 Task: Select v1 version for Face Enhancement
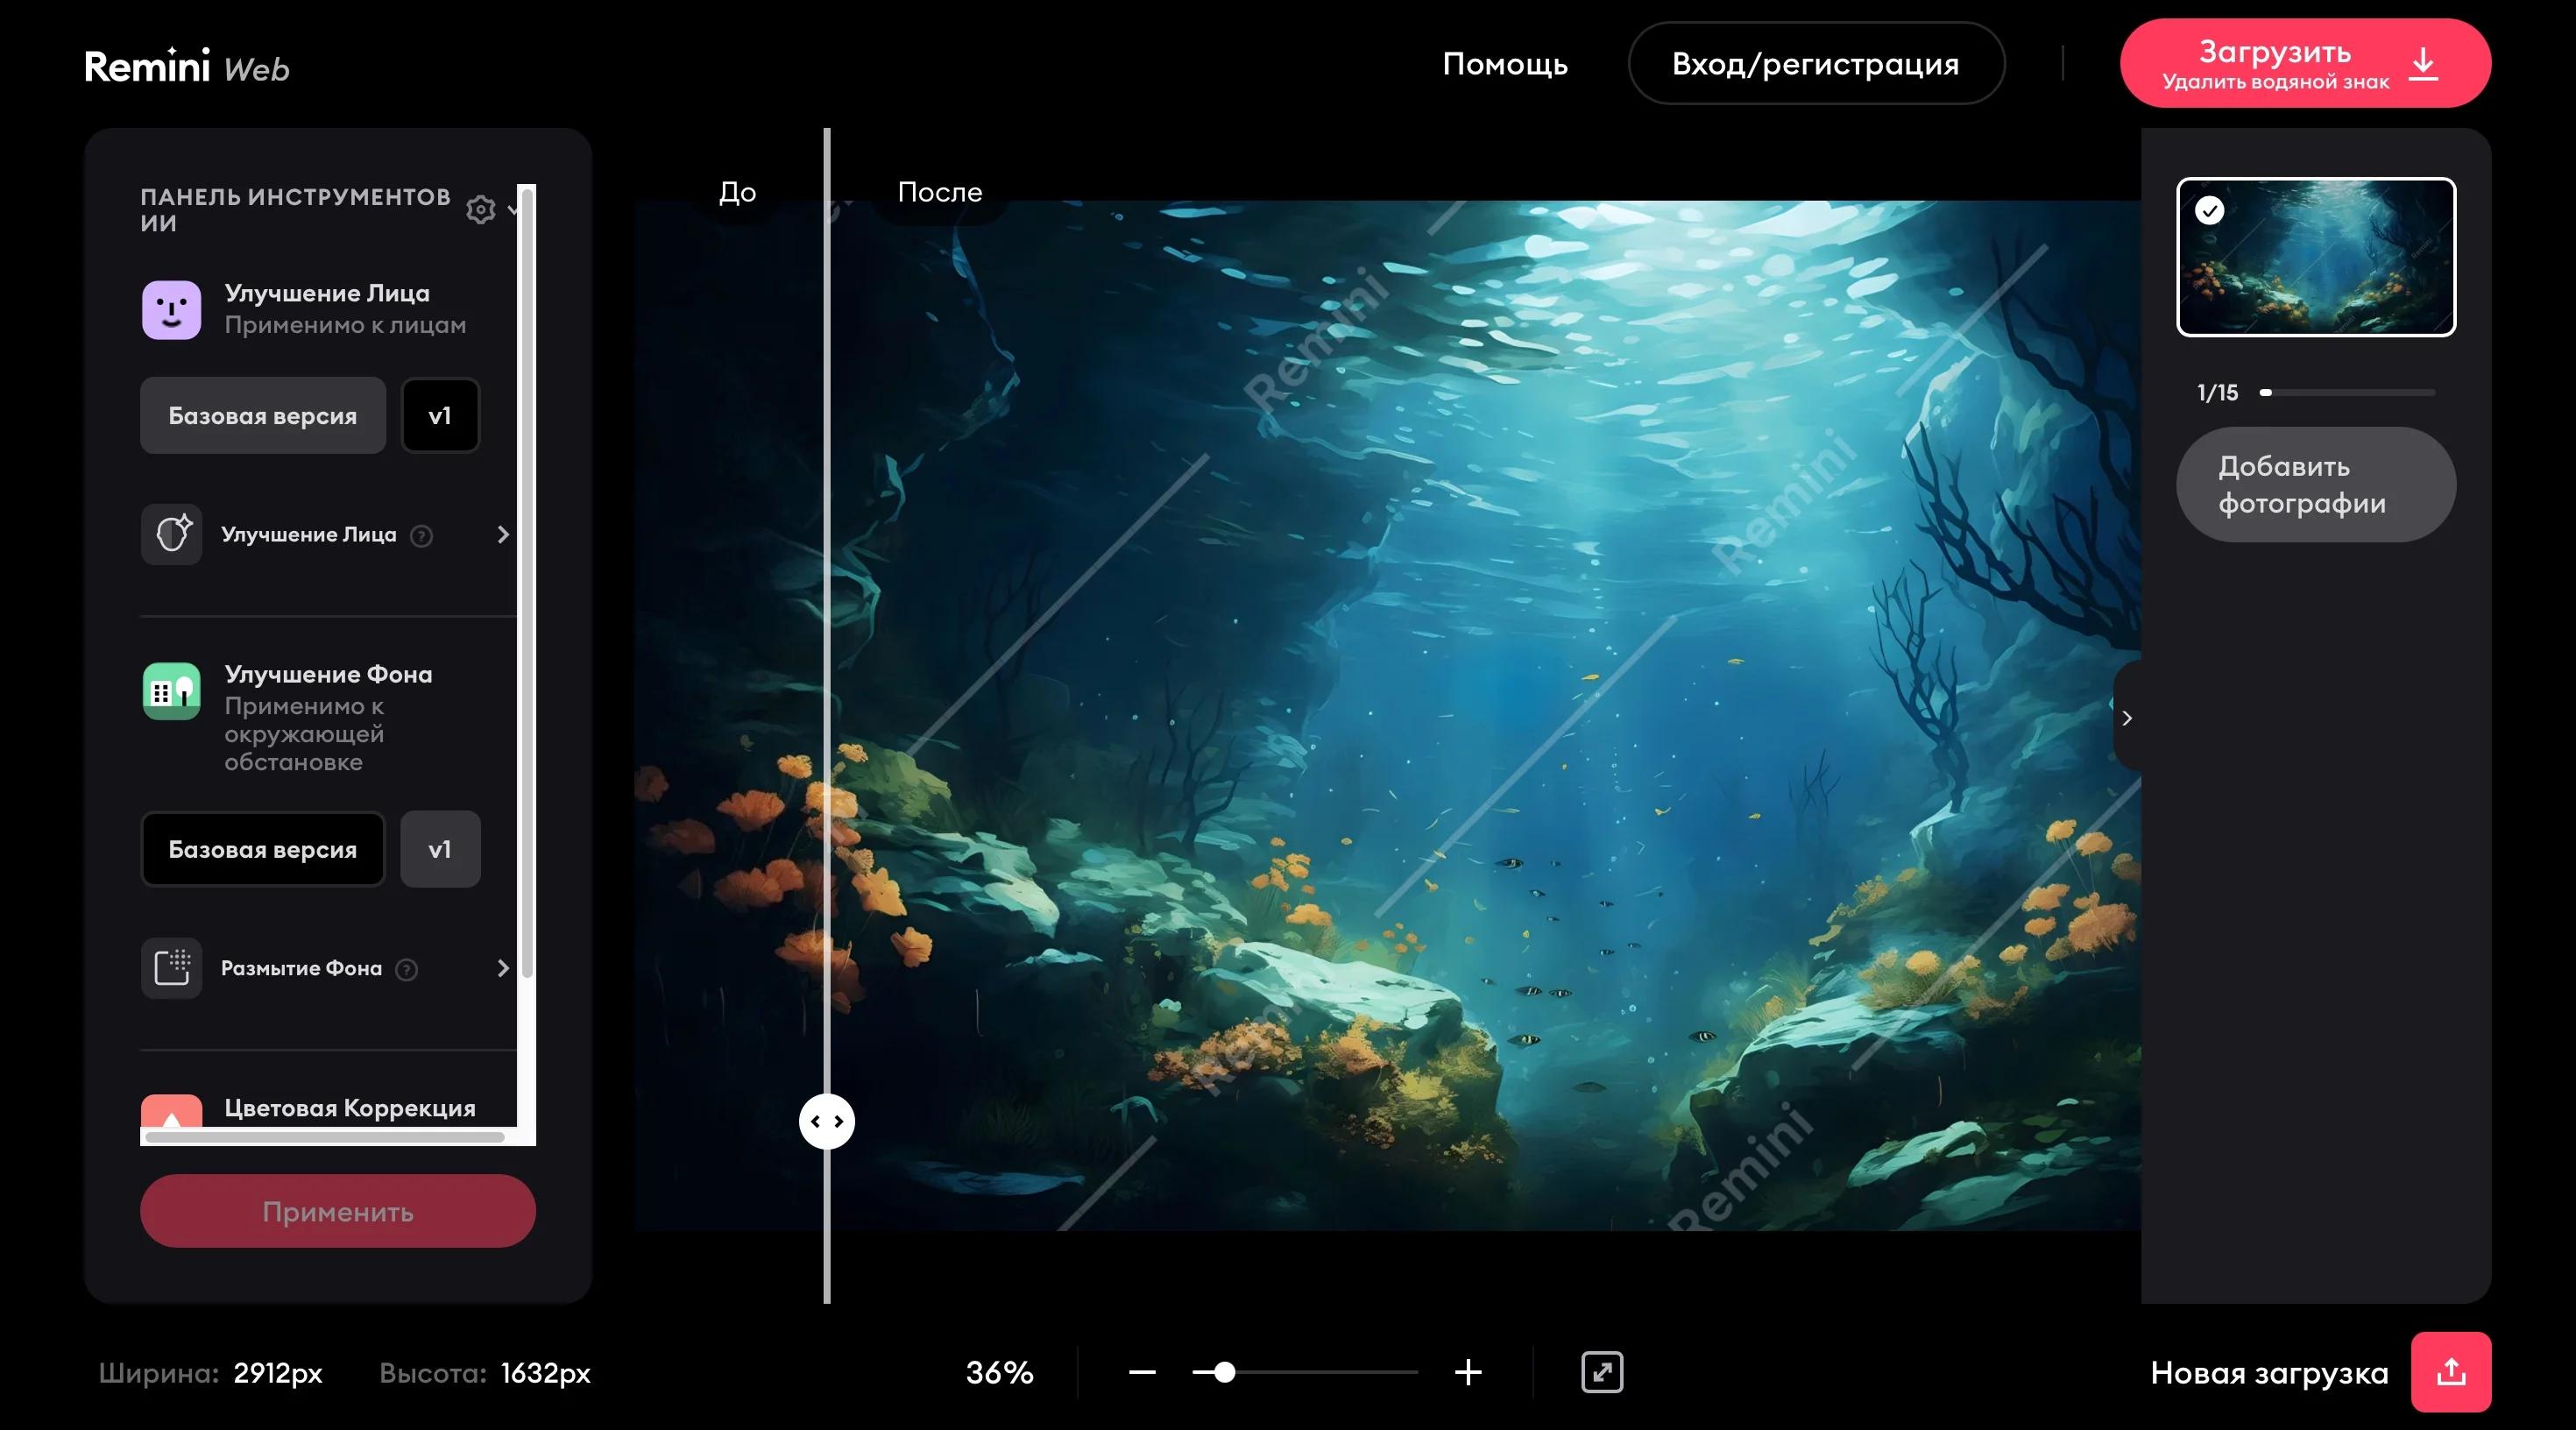pyautogui.click(x=440, y=415)
